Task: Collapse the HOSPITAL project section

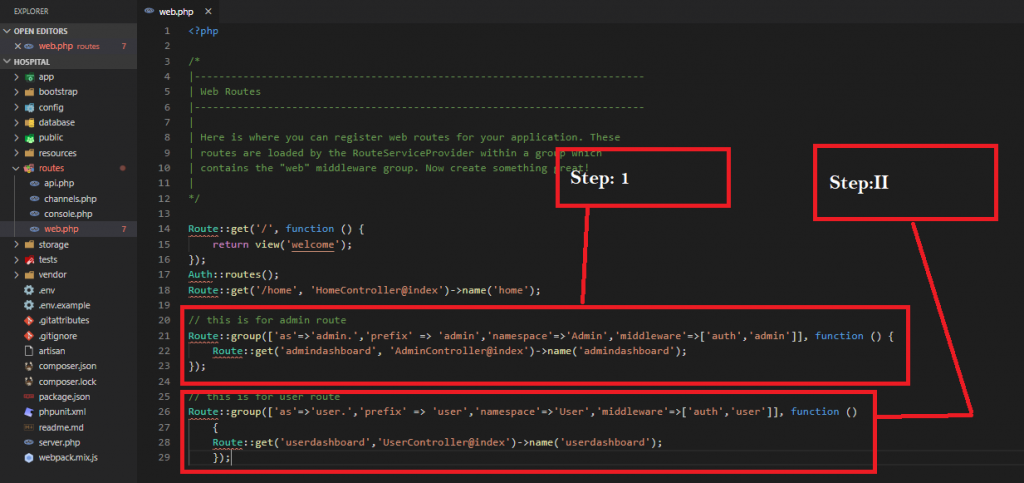Action: tap(7, 62)
